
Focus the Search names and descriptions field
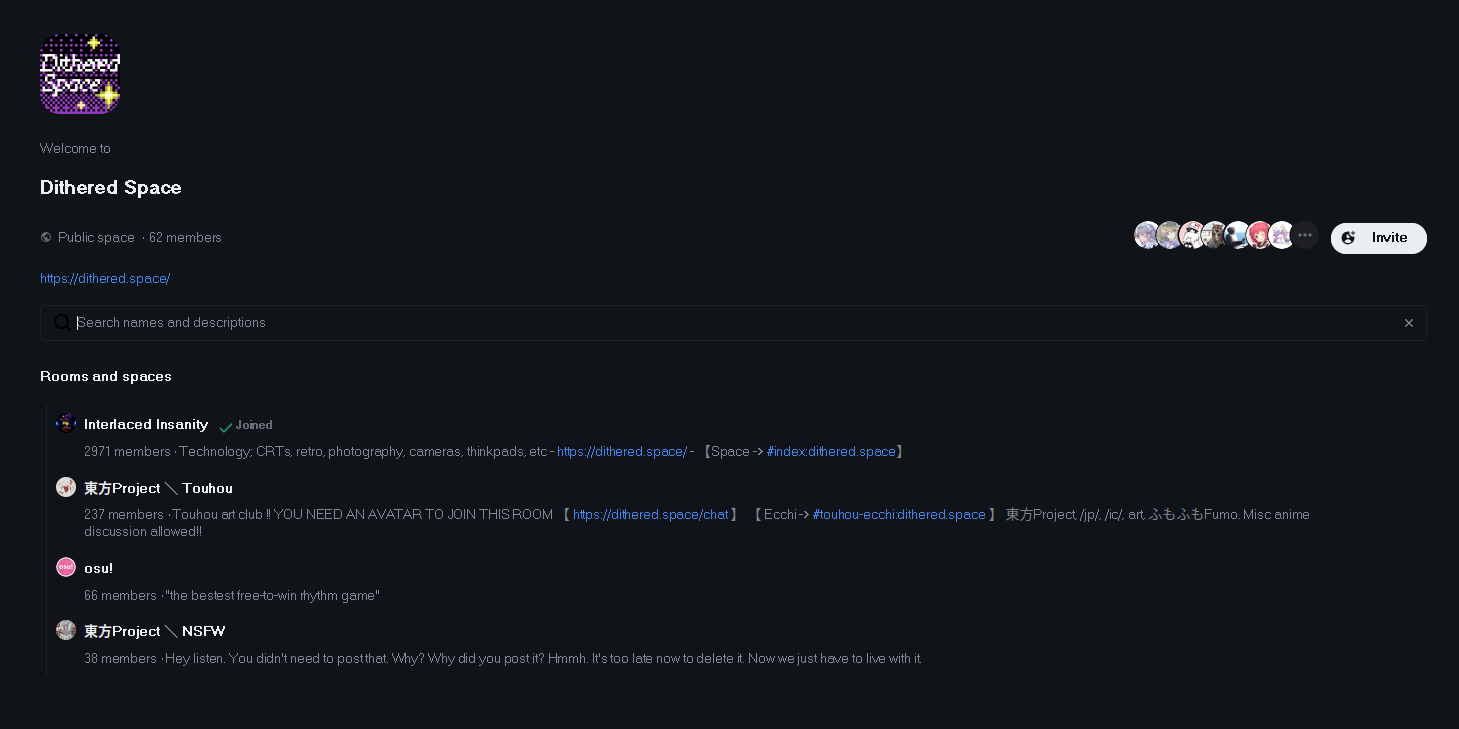[733, 323]
